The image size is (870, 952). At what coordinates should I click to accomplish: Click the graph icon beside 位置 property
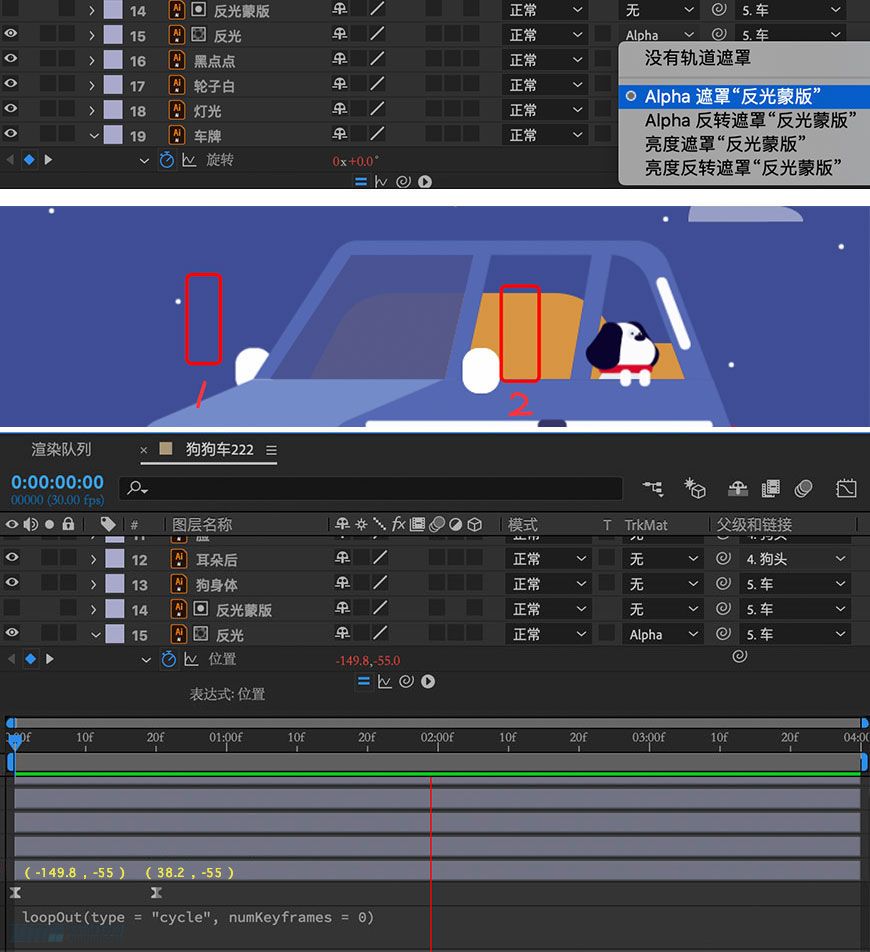coord(191,659)
